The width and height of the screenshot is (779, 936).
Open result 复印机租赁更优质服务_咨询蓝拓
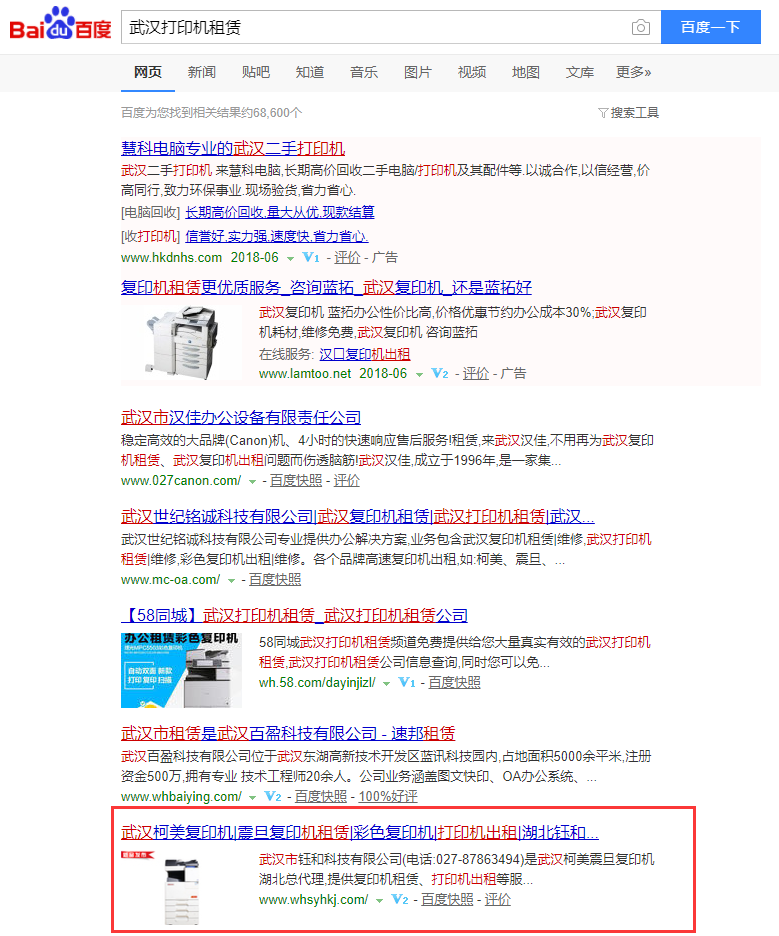point(326,287)
